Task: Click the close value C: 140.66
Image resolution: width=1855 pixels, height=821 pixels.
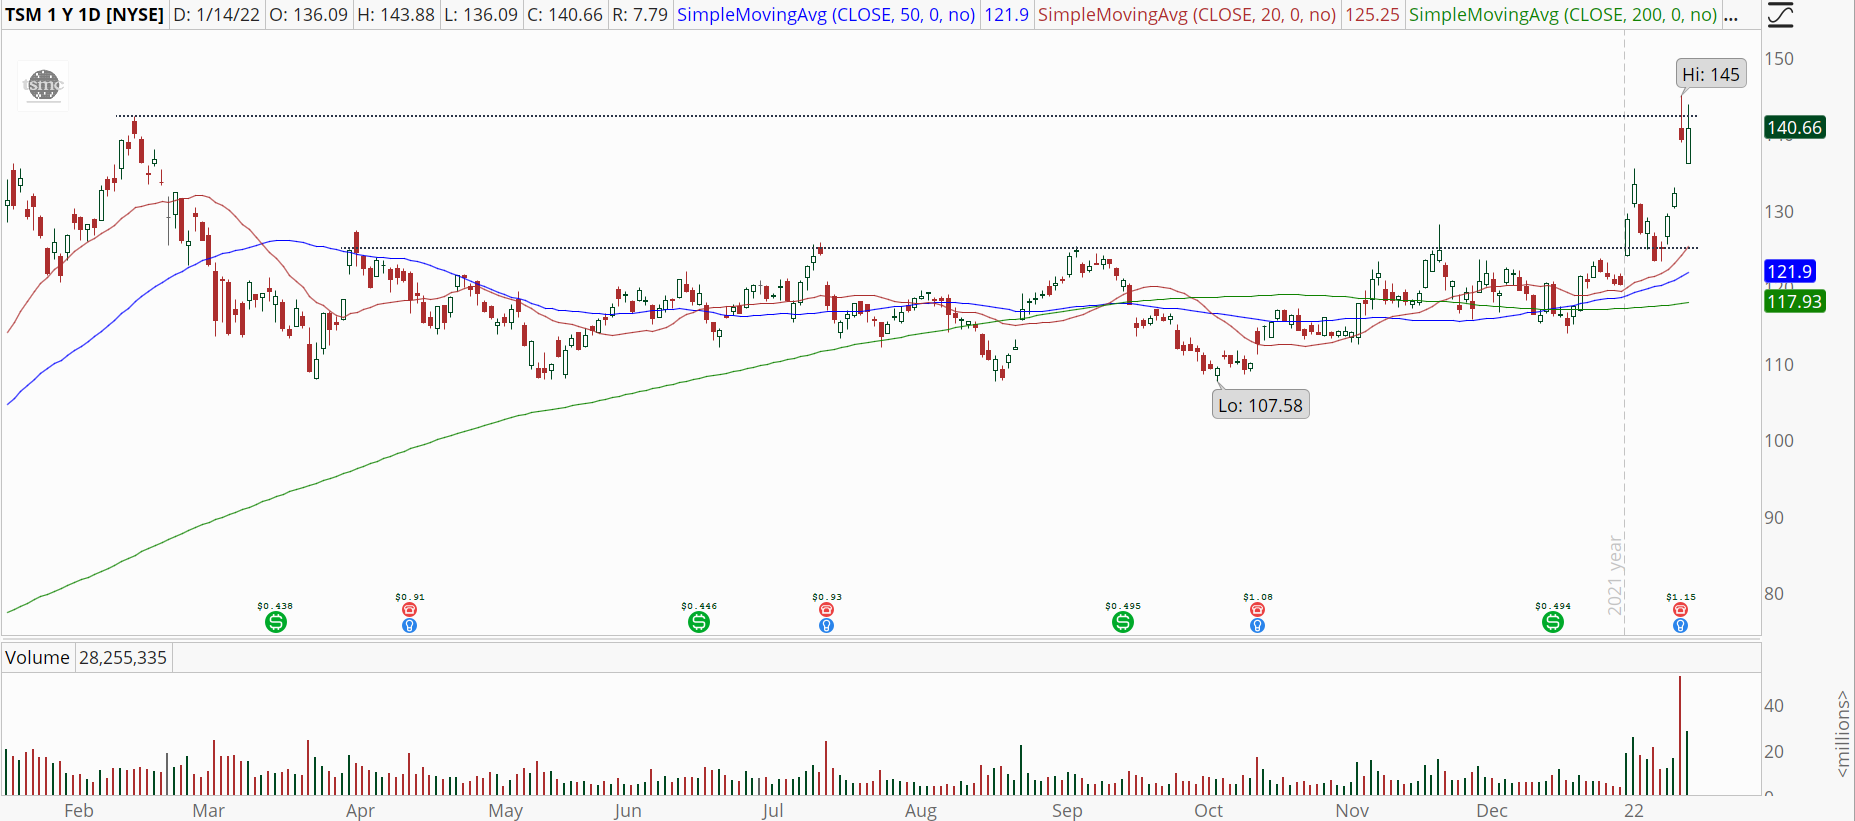Action: [x=565, y=15]
